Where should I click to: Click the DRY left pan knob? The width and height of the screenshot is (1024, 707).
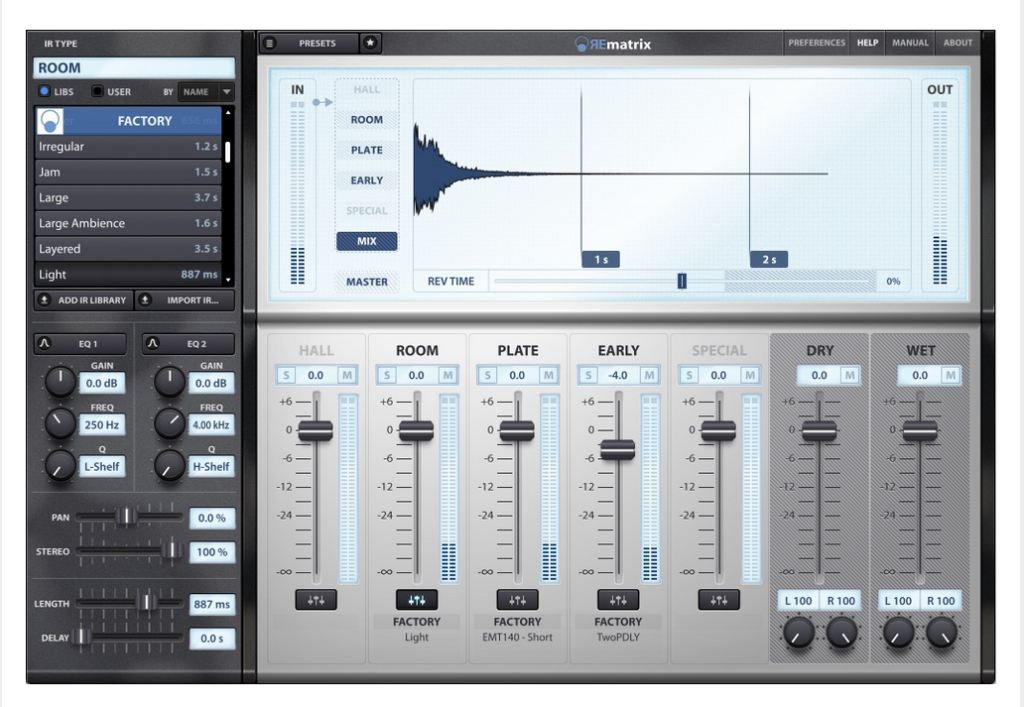[798, 633]
